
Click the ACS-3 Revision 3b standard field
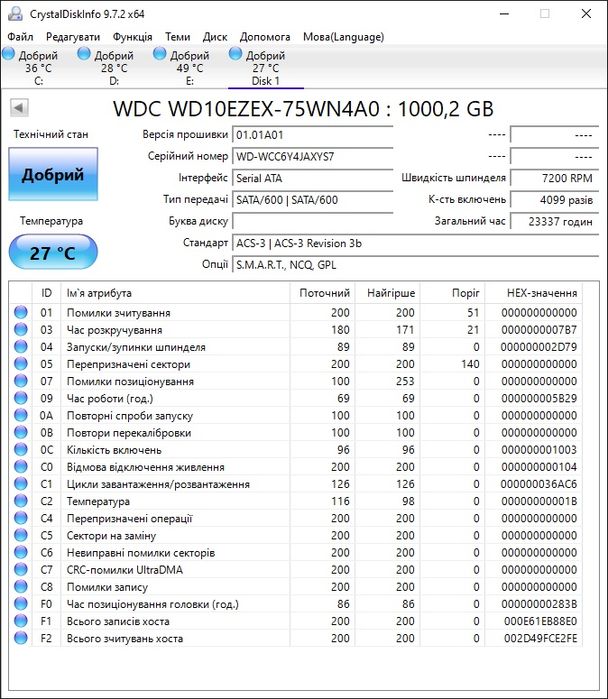(415, 243)
